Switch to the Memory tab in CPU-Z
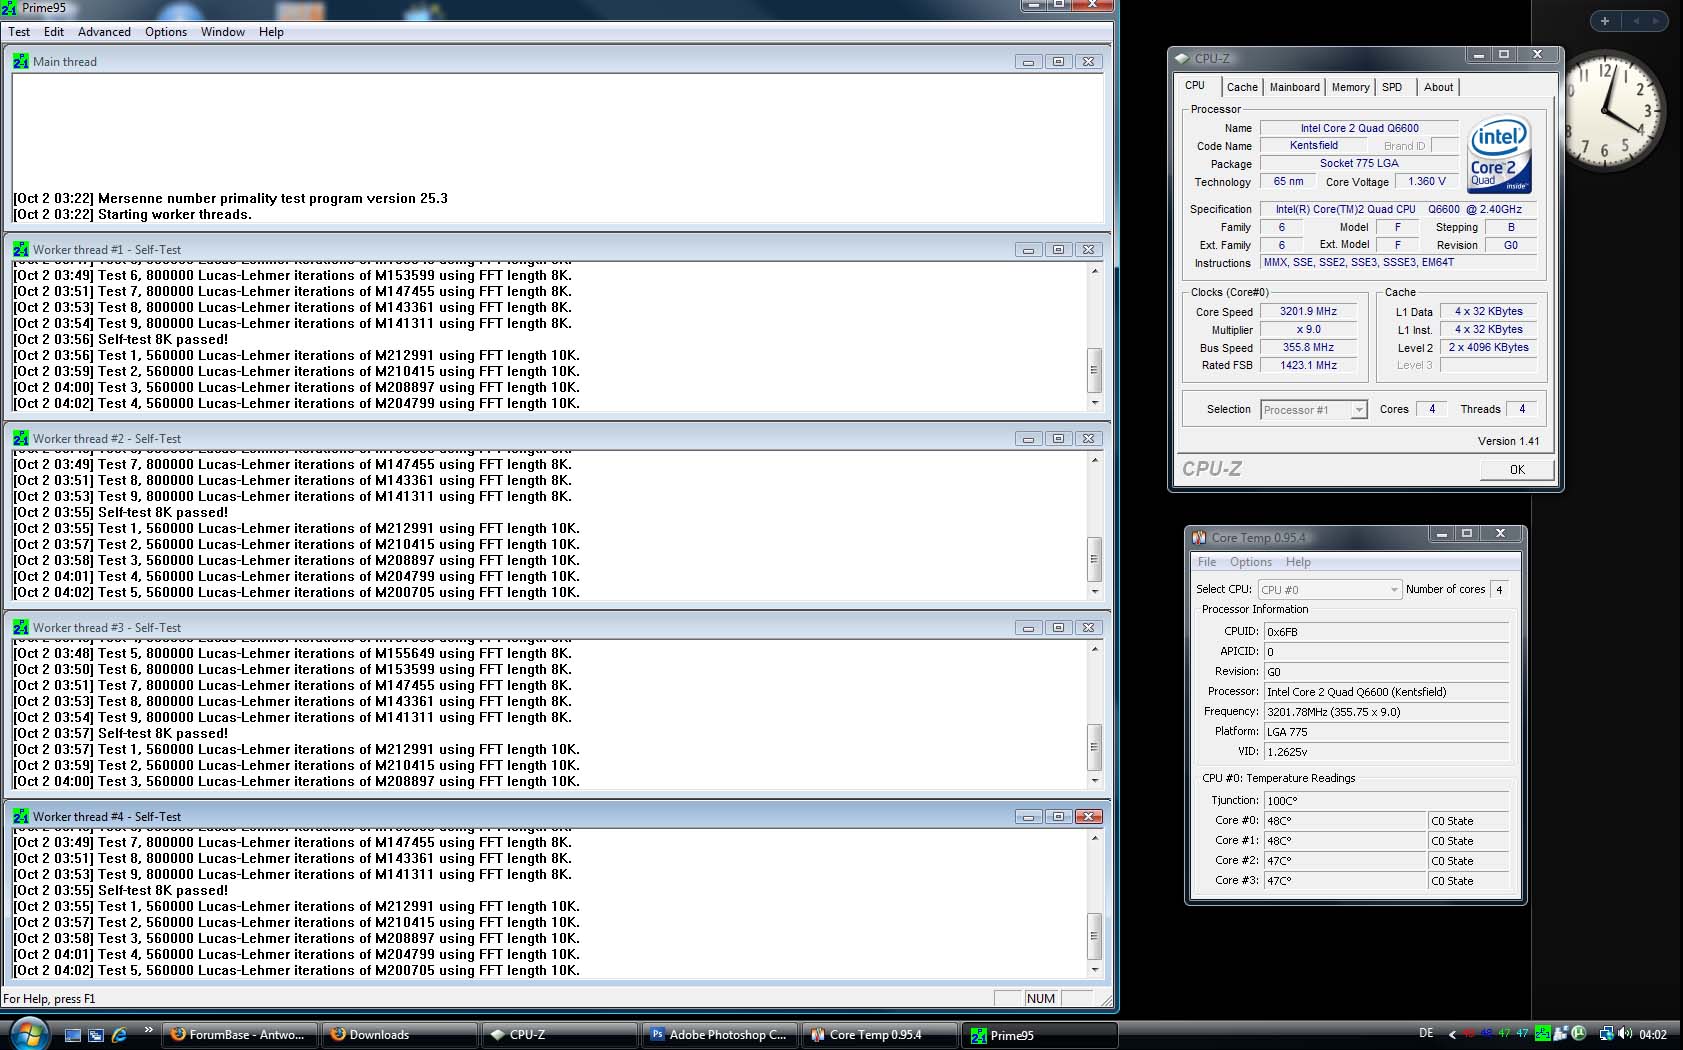 tap(1350, 87)
